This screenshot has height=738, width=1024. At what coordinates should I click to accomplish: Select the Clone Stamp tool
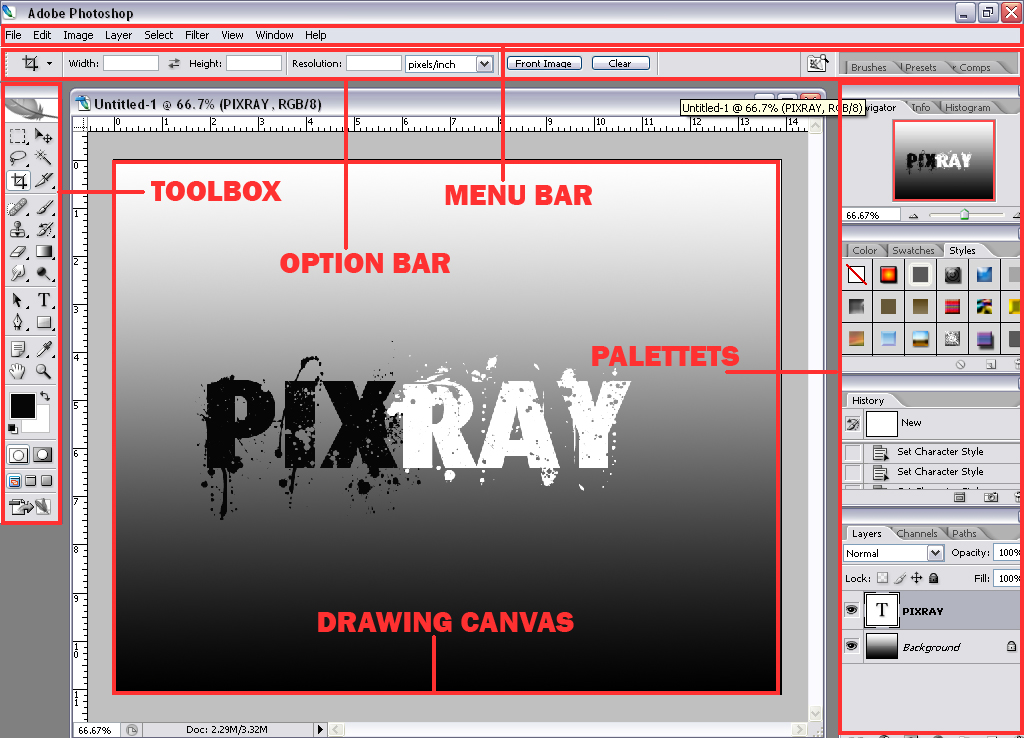[18, 229]
